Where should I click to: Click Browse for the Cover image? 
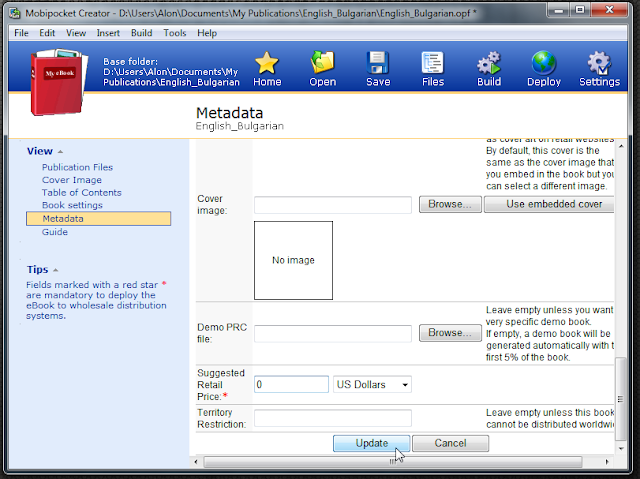pyautogui.click(x=450, y=204)
